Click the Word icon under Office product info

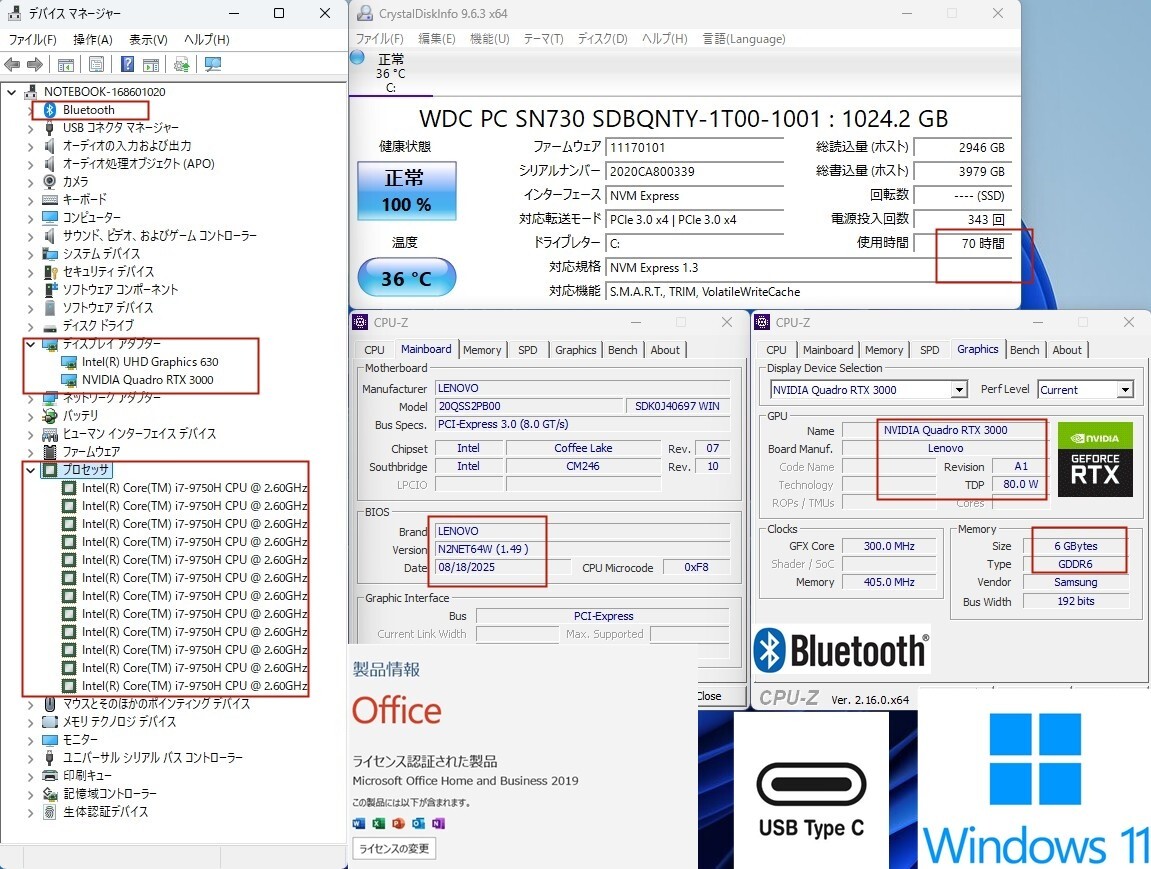(x=359, y=823)
